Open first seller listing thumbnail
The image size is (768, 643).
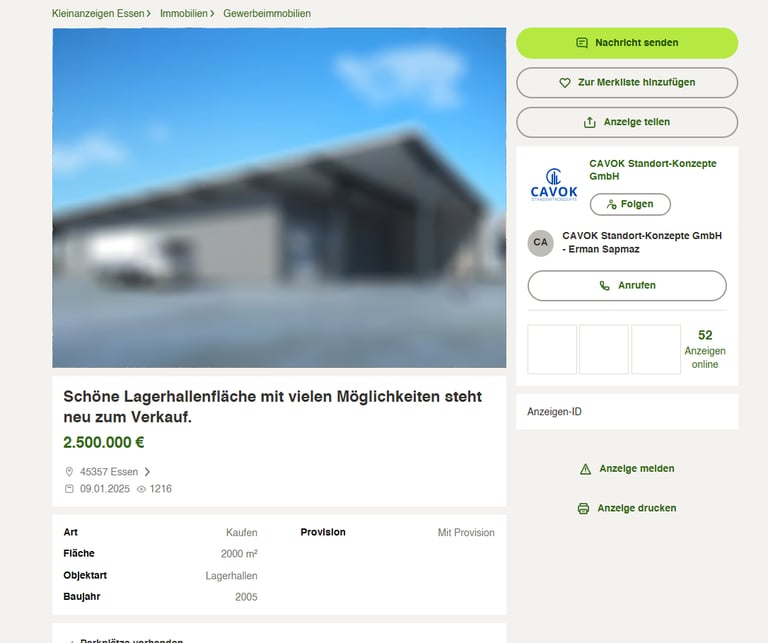pos(552,349)
